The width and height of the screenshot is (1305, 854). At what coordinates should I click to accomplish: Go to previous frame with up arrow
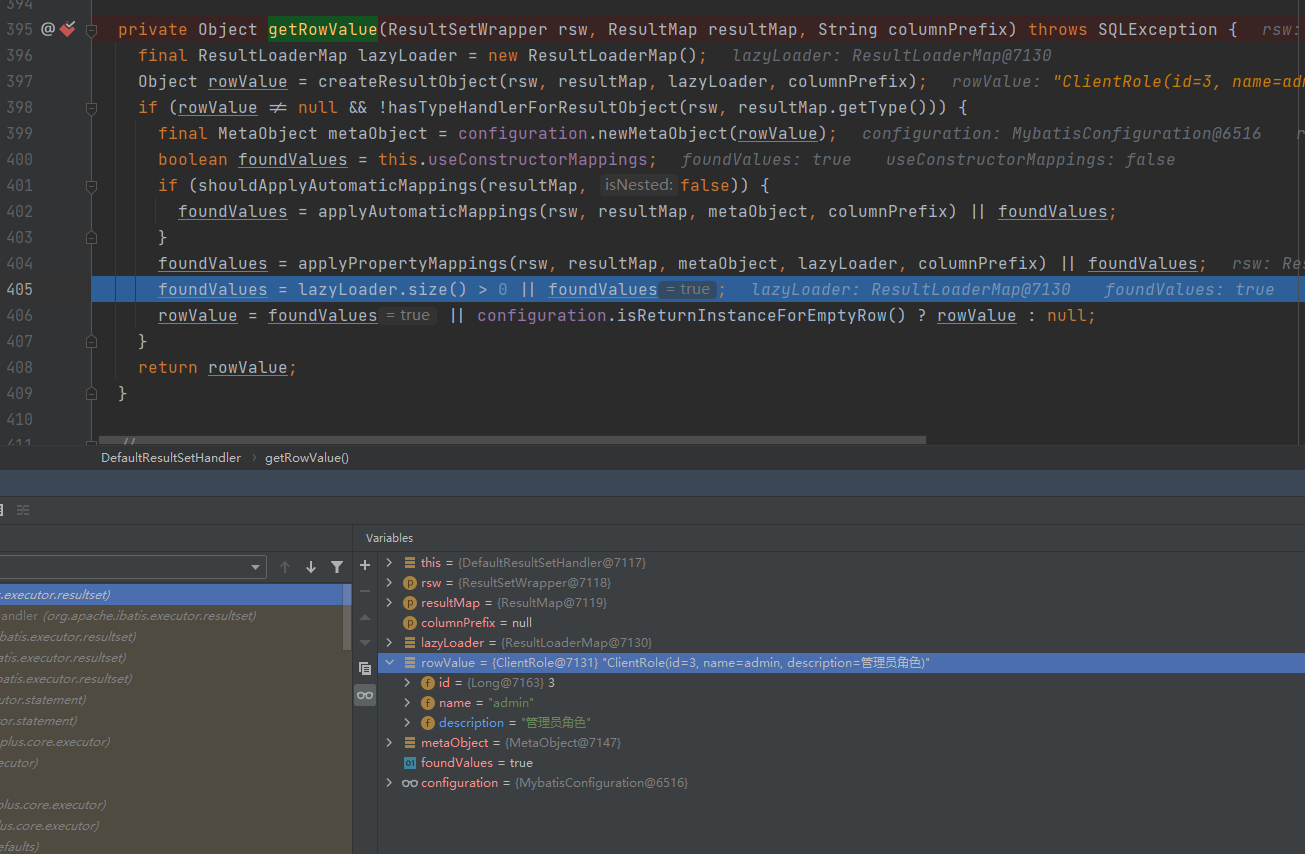click(x=285, y=567)
